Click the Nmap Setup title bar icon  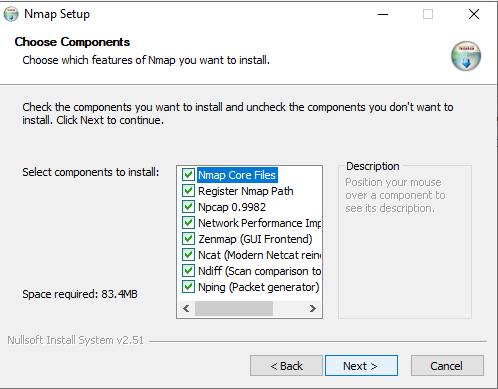[x=11, y=14]
